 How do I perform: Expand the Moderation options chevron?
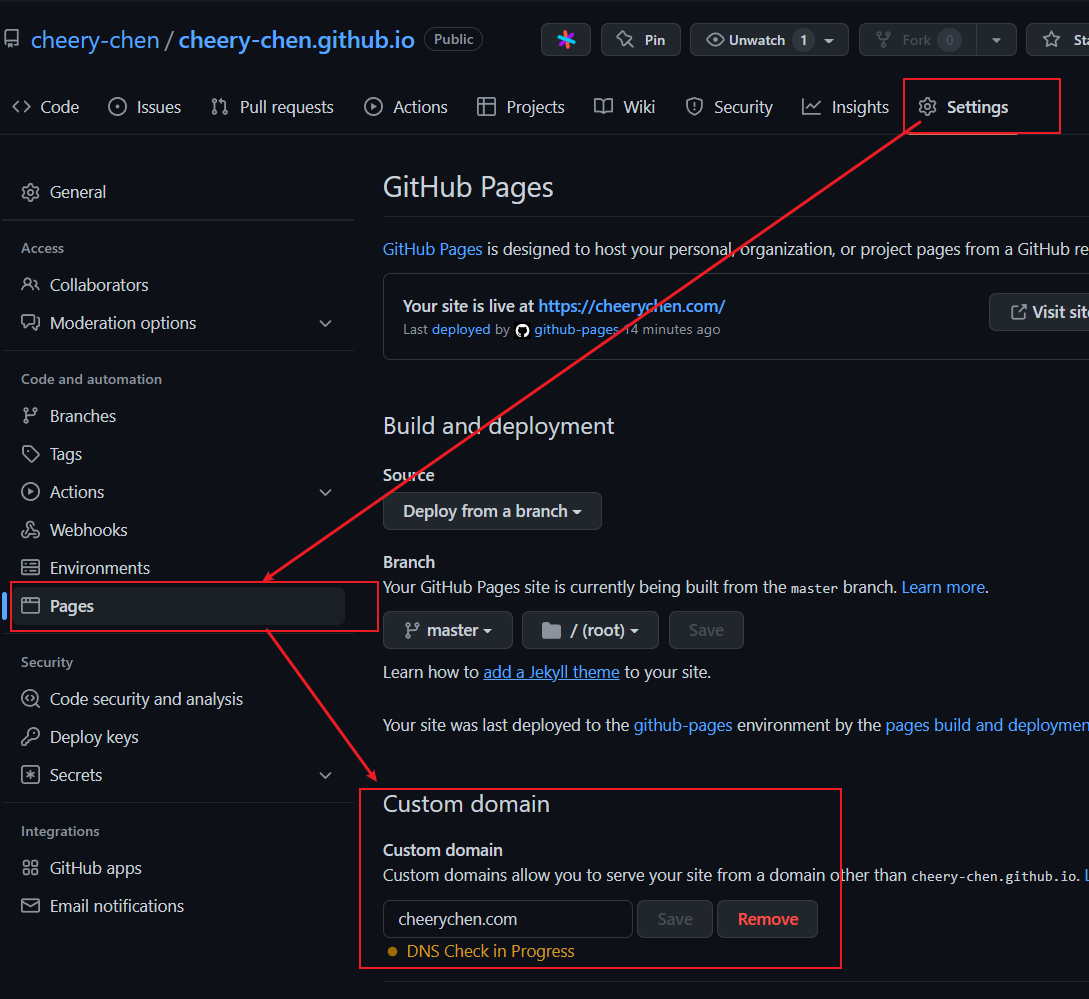[325, 323]
